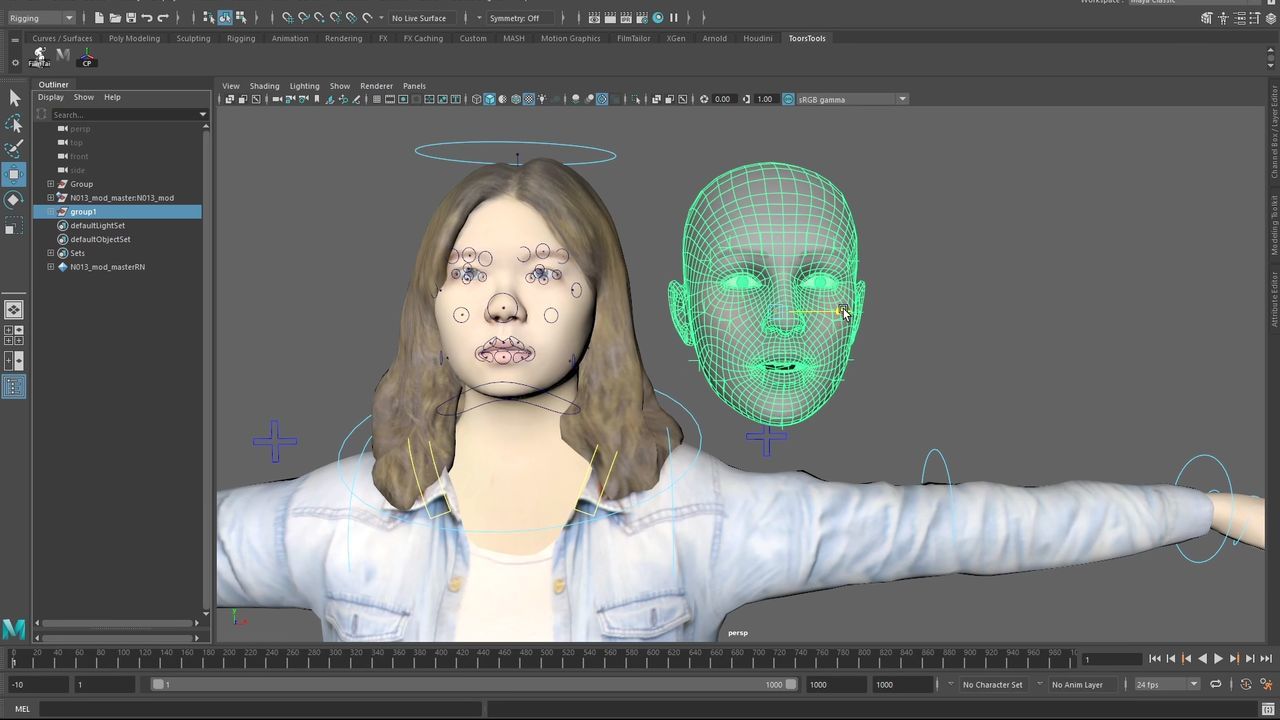The image size is (1280, 720).
Task: Toggle playback loop mode button
Action: pos(1215,685)
